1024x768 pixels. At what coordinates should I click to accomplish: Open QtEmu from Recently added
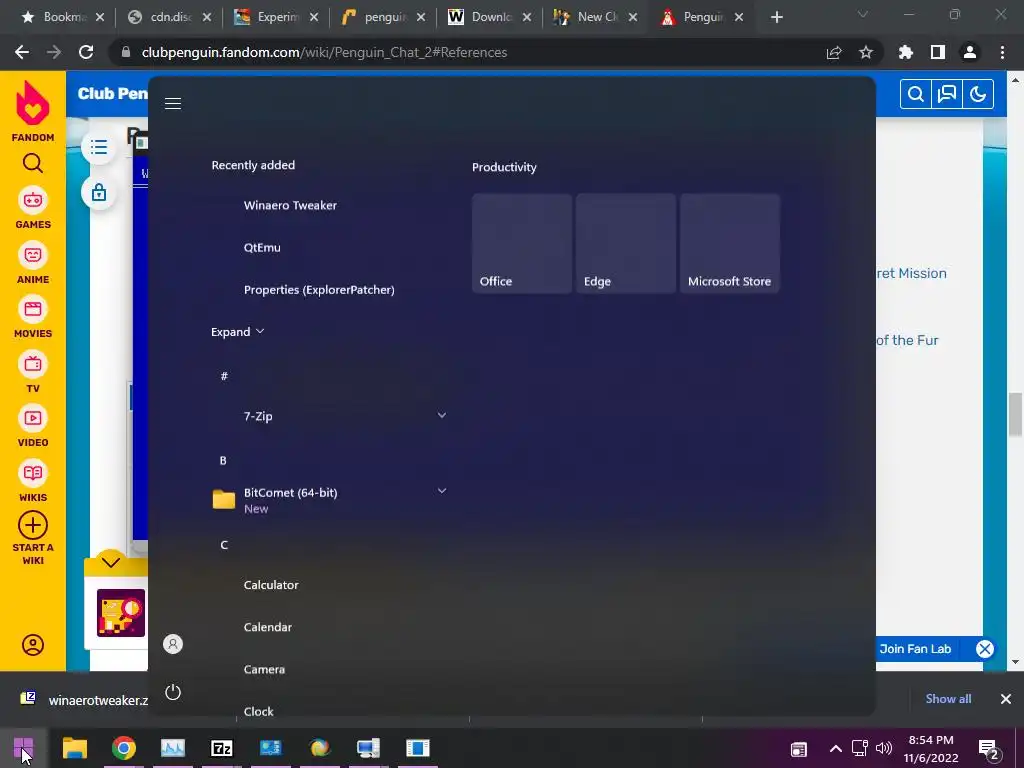[x=262, y=248]
